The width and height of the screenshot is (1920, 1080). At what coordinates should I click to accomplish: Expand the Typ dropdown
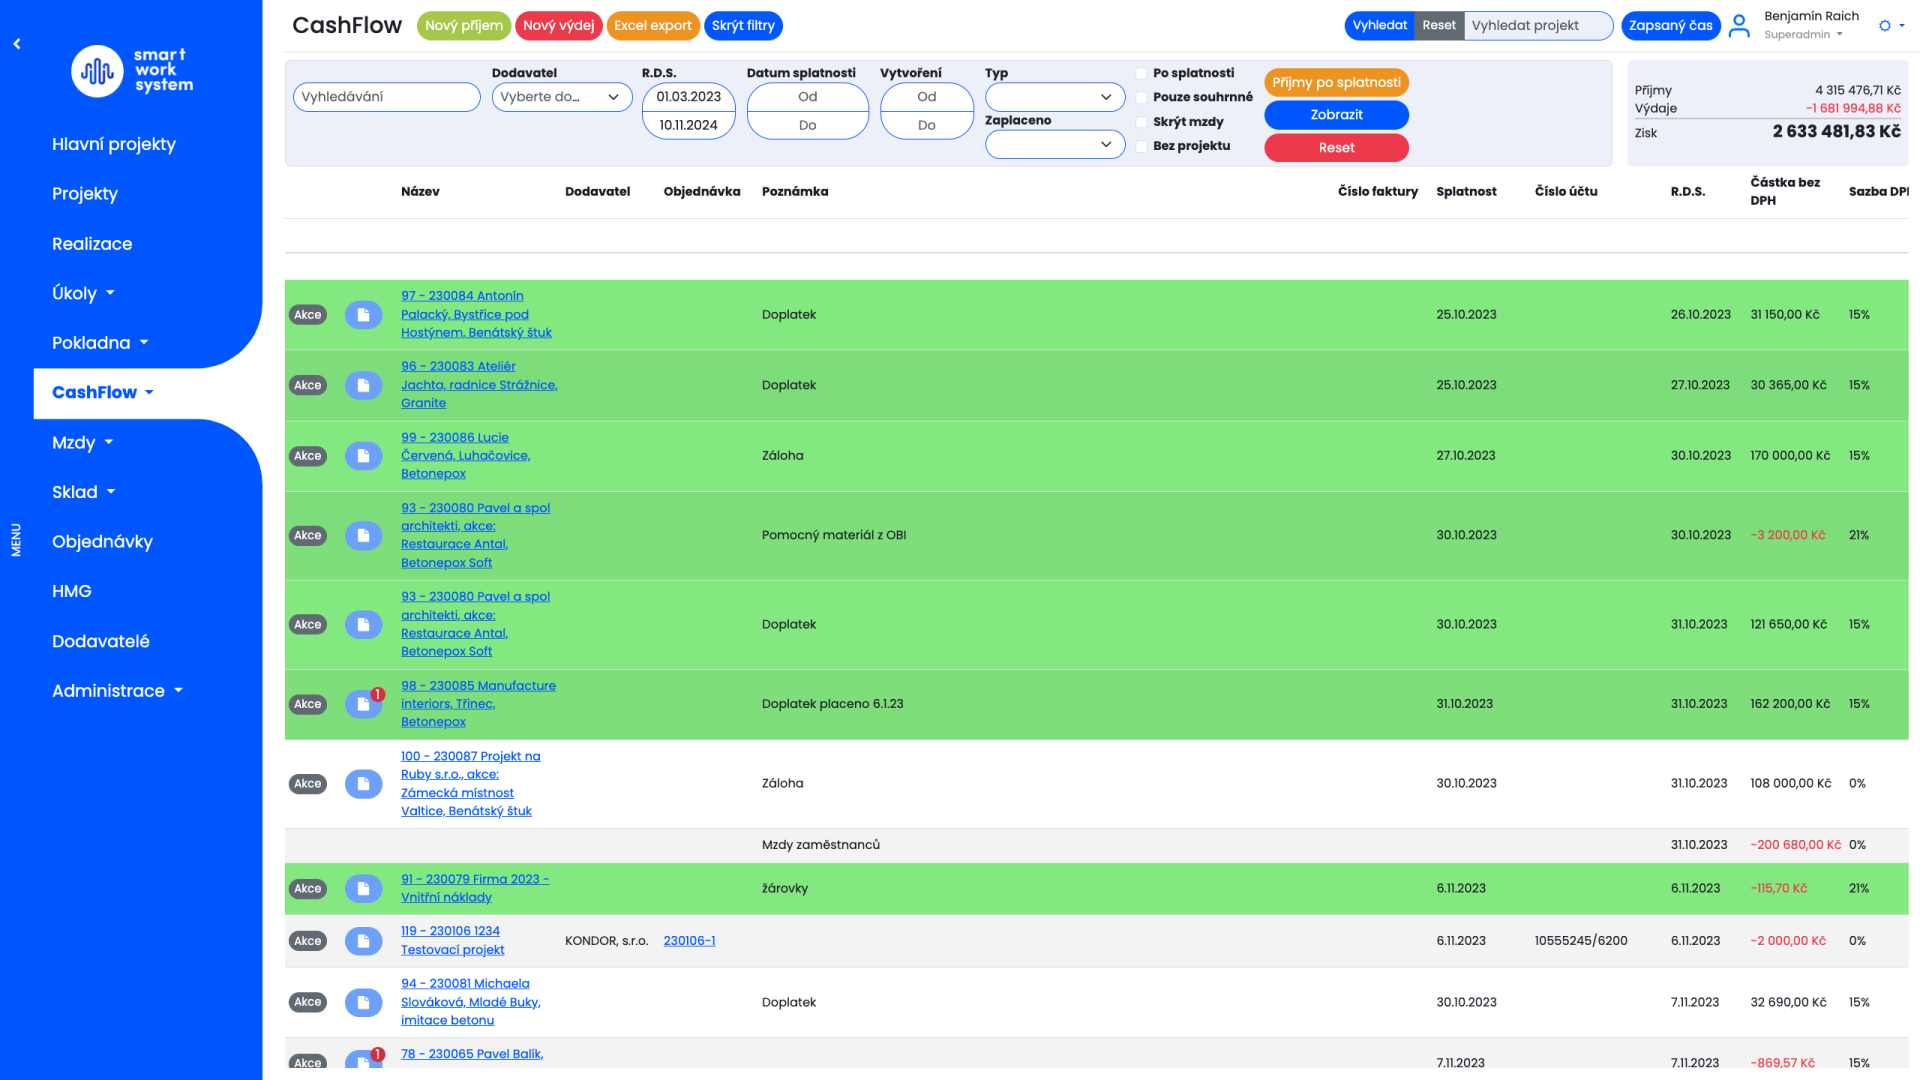pos(1054,97)
